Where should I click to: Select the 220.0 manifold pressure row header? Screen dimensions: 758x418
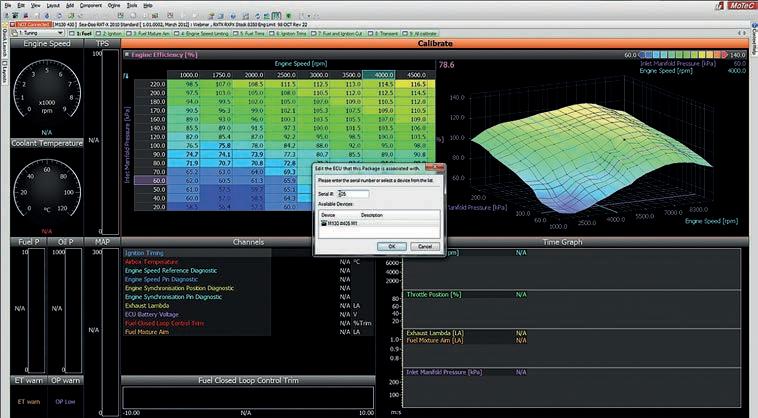click(150, 84)
